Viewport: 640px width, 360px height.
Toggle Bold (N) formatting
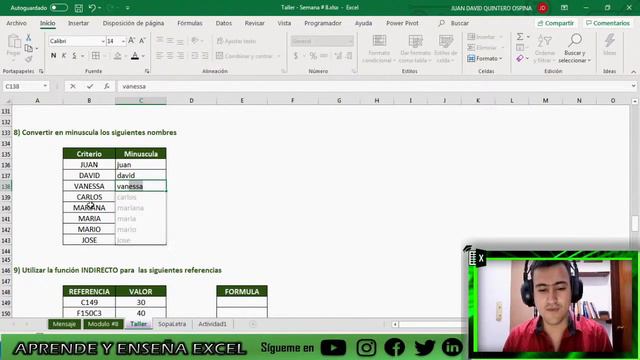click(53, 56)
